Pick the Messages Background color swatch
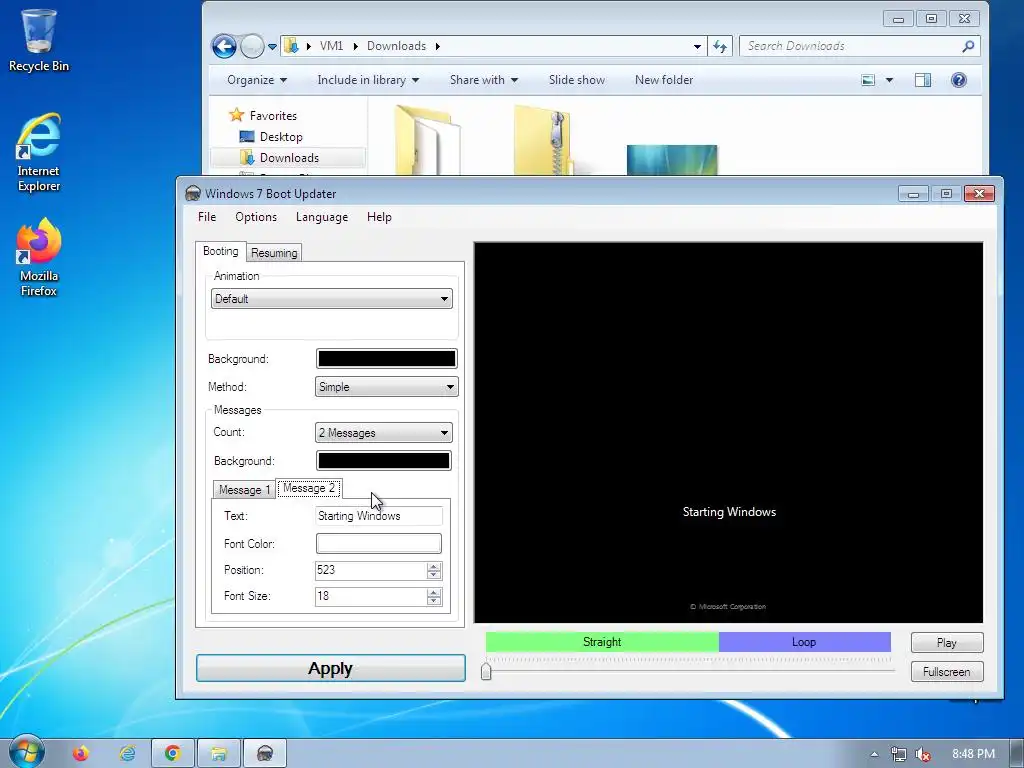Viewport: 1024px width, 768px height. click(384, 461)
